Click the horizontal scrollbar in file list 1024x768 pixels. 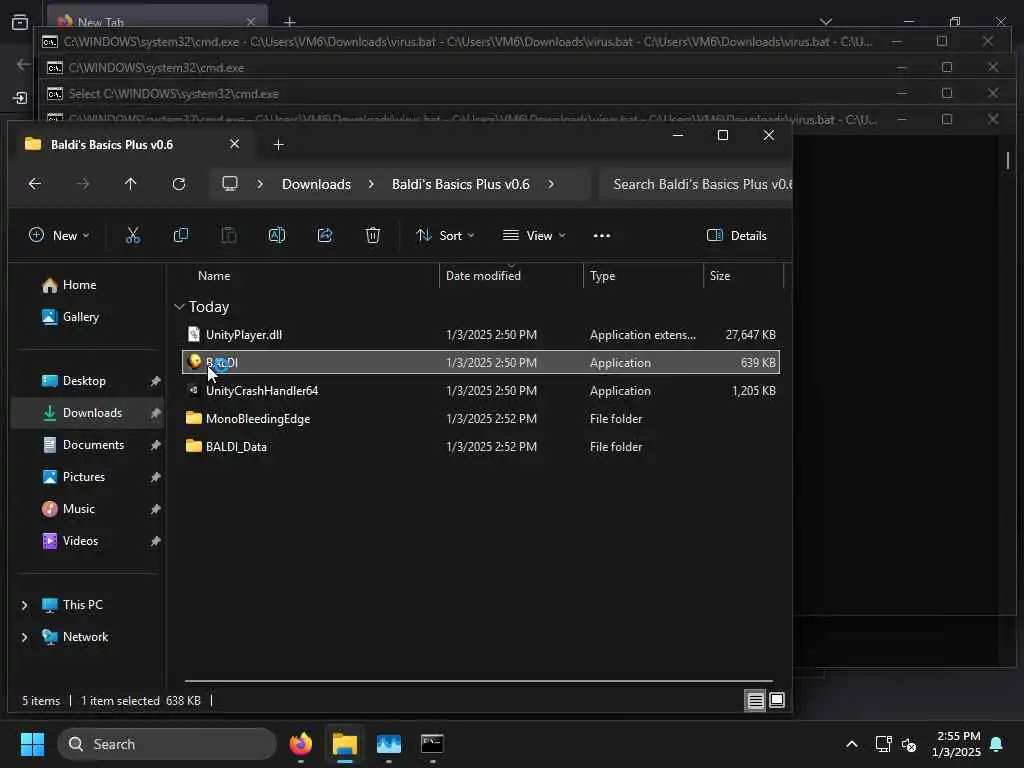click(x=479, y=680)
